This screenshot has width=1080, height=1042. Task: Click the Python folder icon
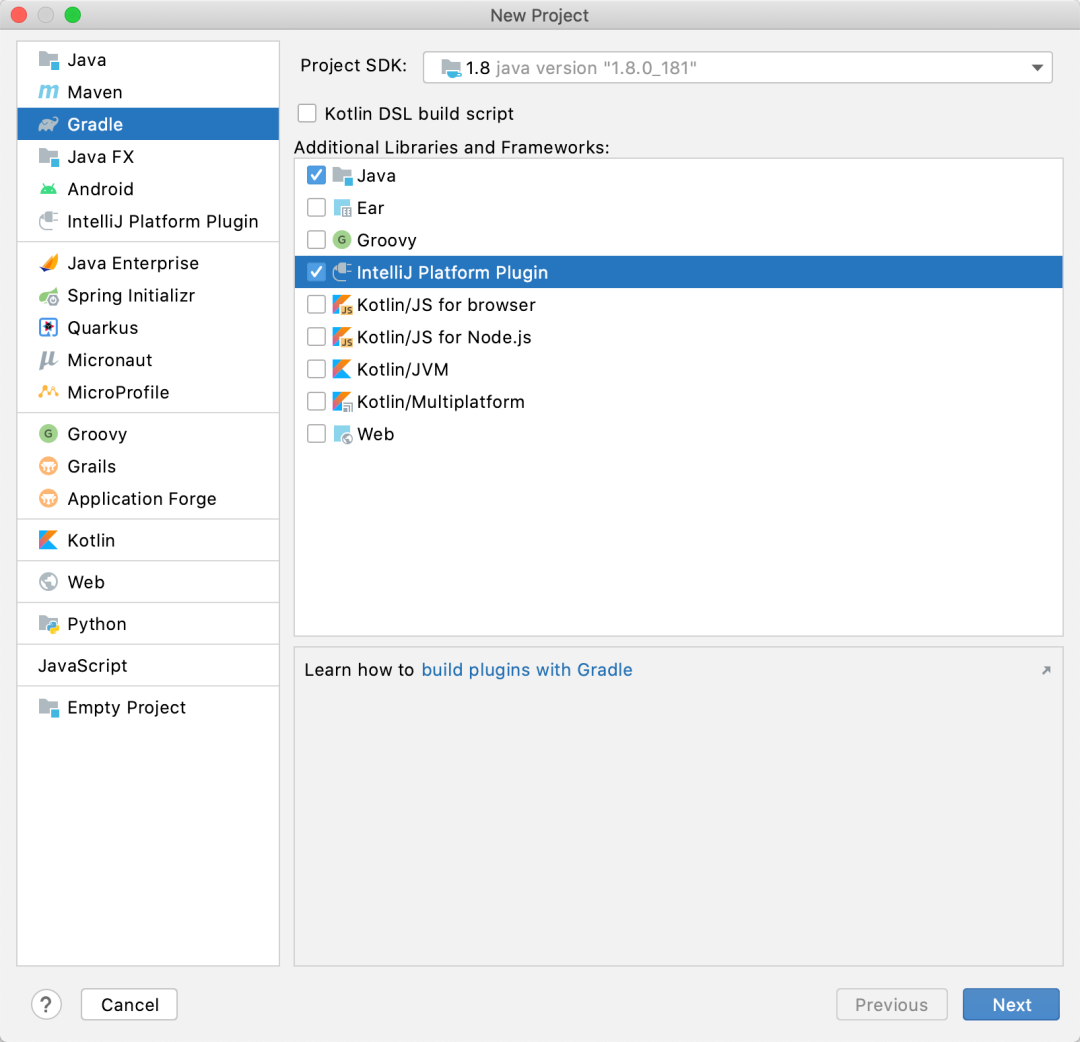coord(48,624)
